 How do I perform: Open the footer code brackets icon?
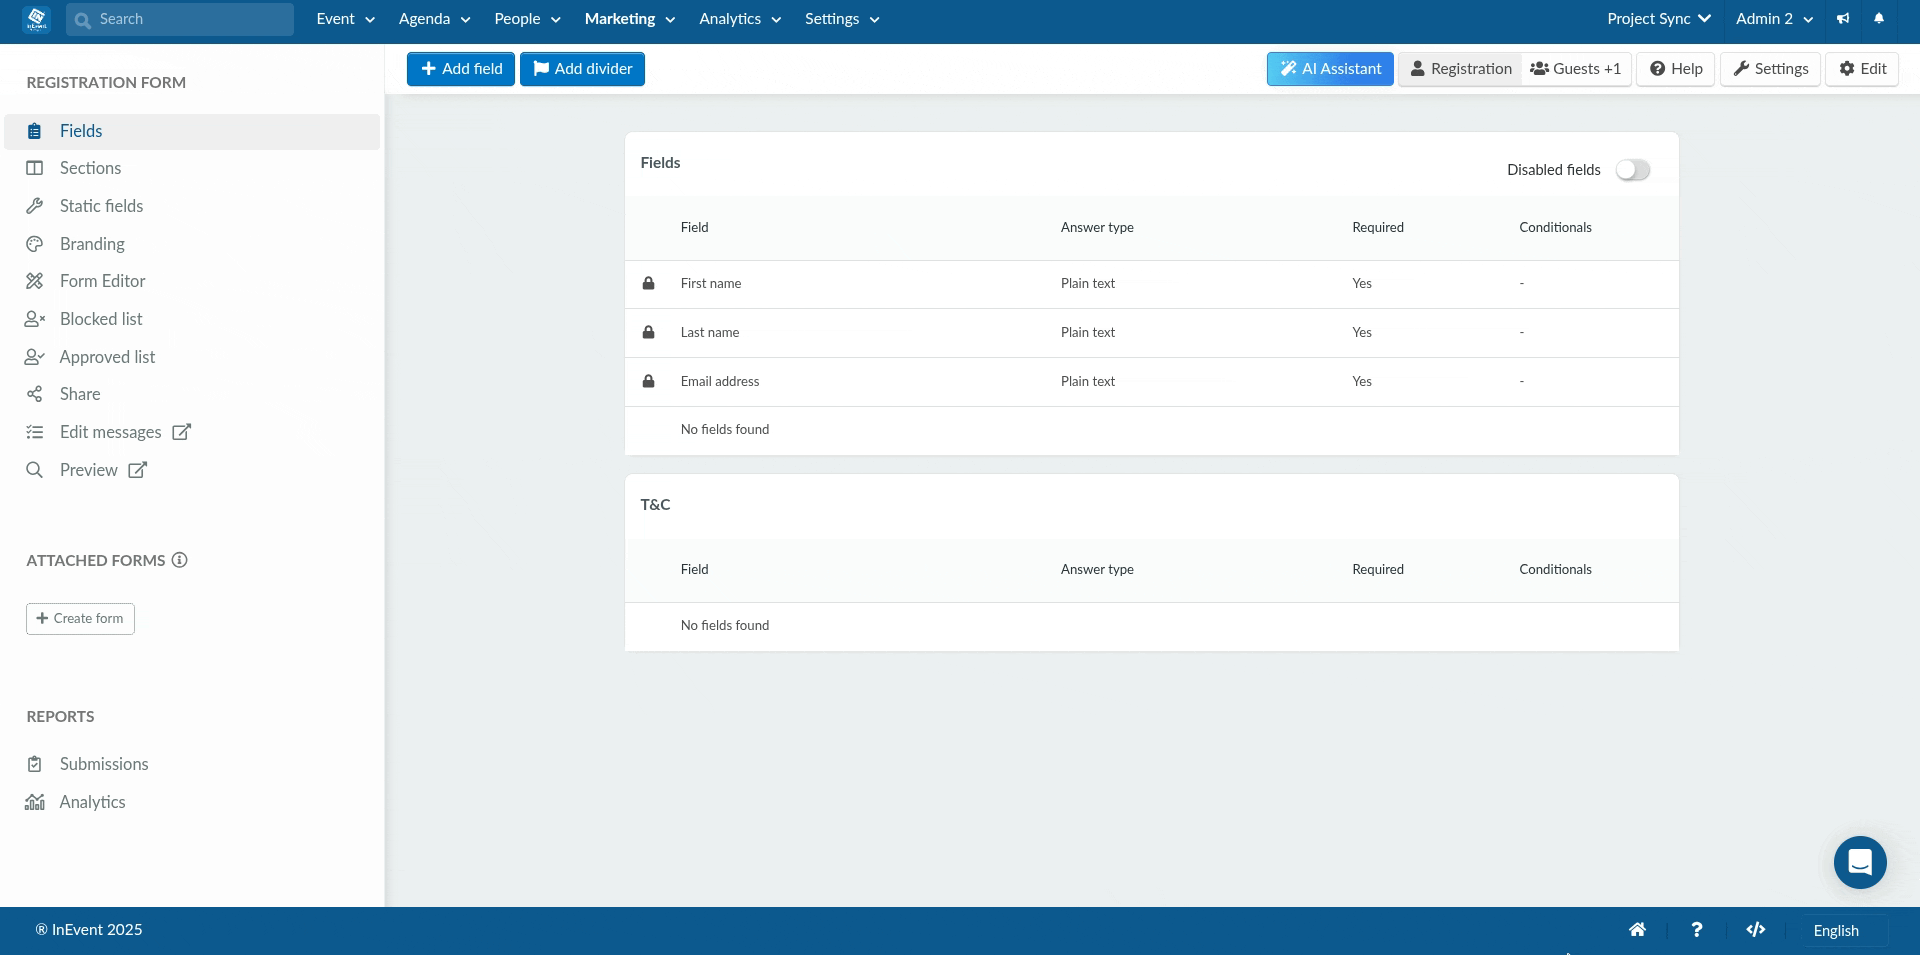1756,930
